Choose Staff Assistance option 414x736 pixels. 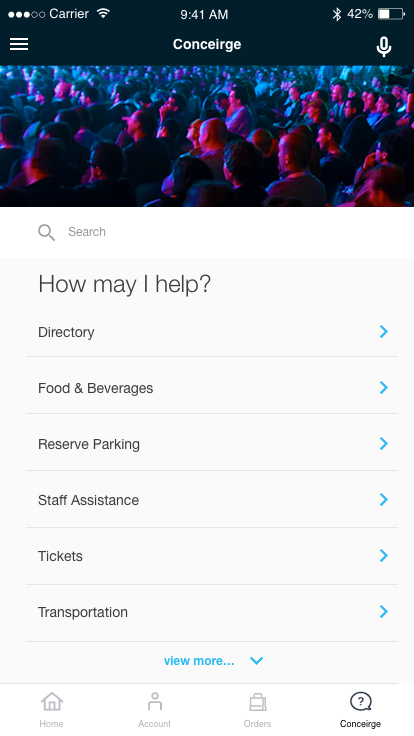tap(212, 500)
